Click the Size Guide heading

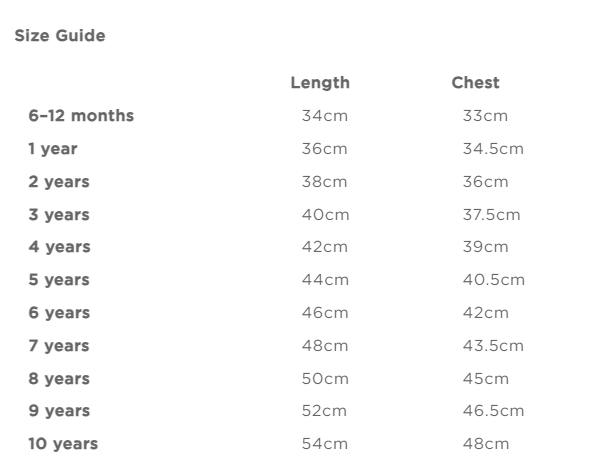59,36
